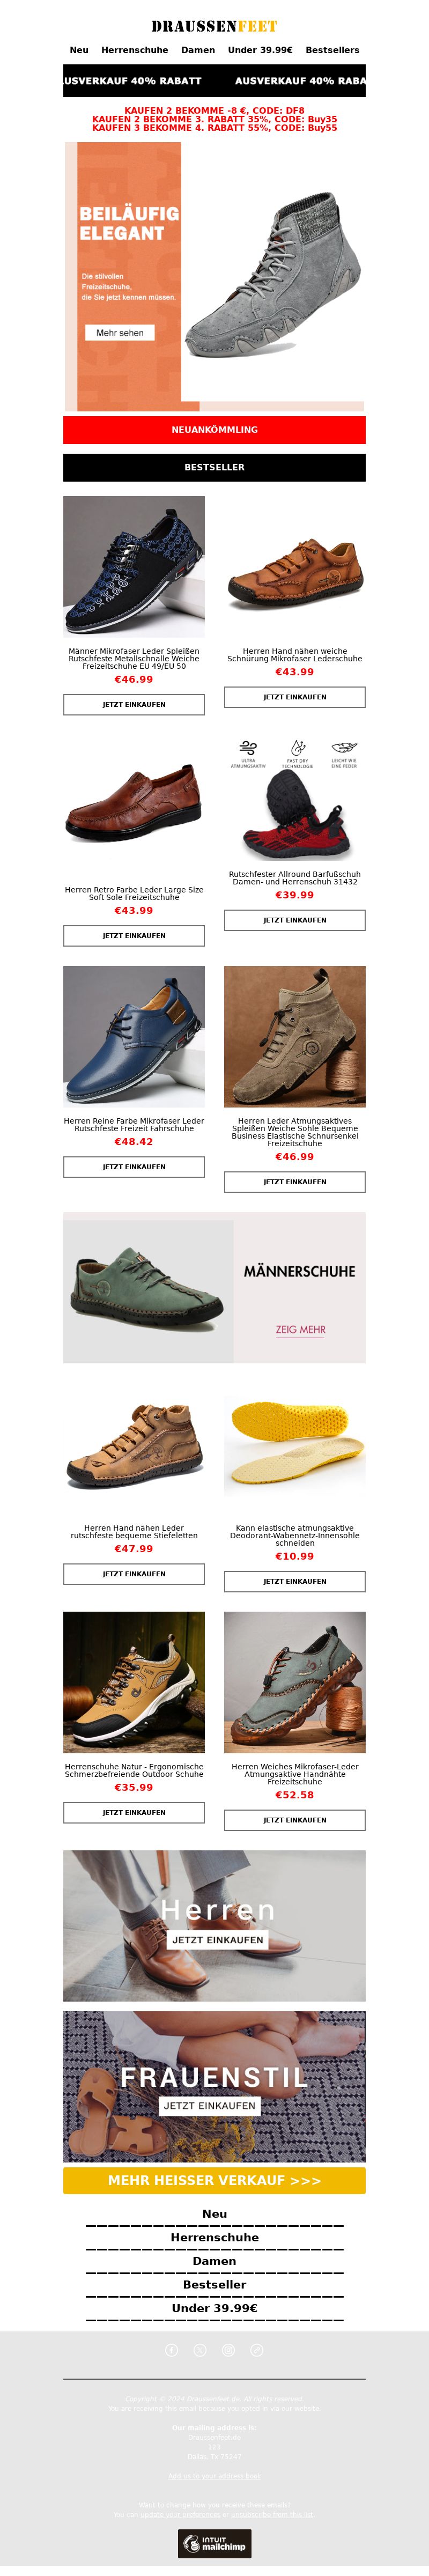Viewport: 429px width, 2576px height.
Task: Click the yellow MEHR HEISSER VERKAUF button
Action: coord(214,2181)
